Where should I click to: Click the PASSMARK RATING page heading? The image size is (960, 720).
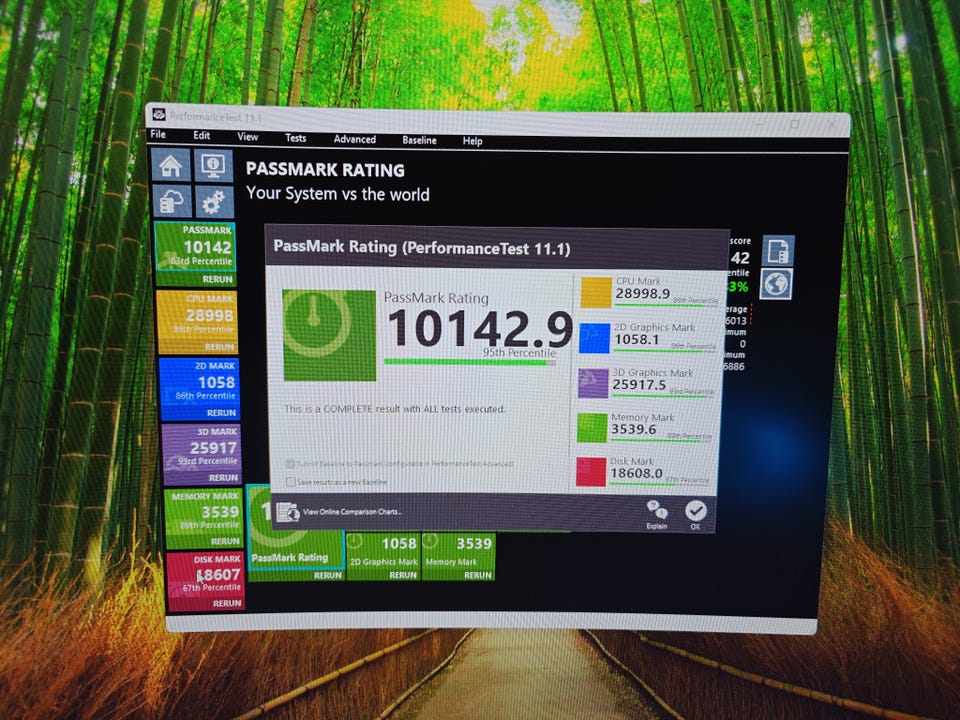tap(325, 170)
